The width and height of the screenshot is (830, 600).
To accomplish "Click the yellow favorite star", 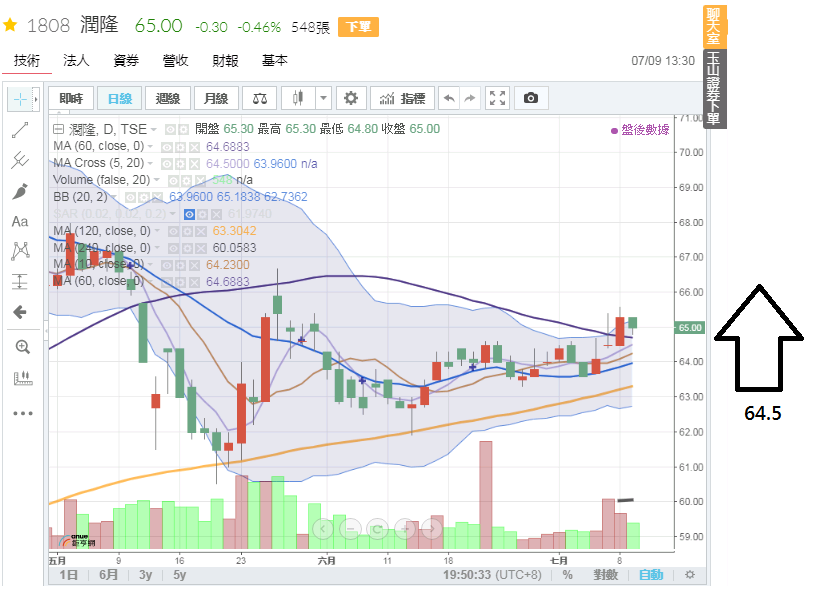I will point(10,25).
